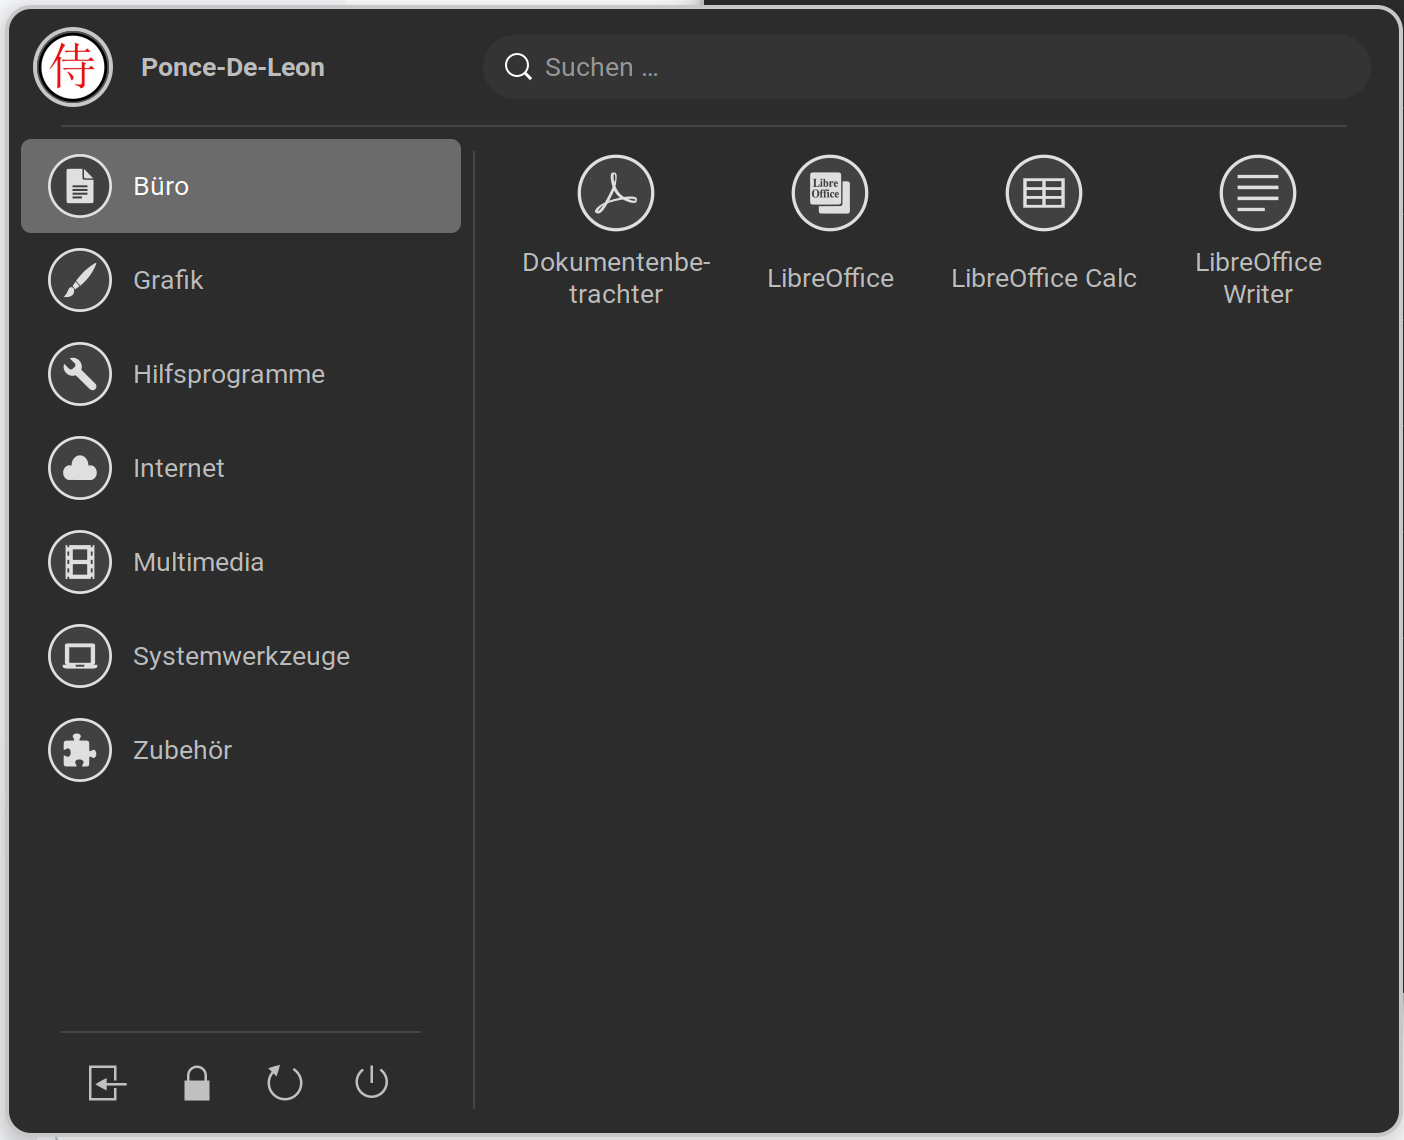Click the user avatar with red kanji
The height and width of the screenshot is (1140, 1404).
pos(73,67)
